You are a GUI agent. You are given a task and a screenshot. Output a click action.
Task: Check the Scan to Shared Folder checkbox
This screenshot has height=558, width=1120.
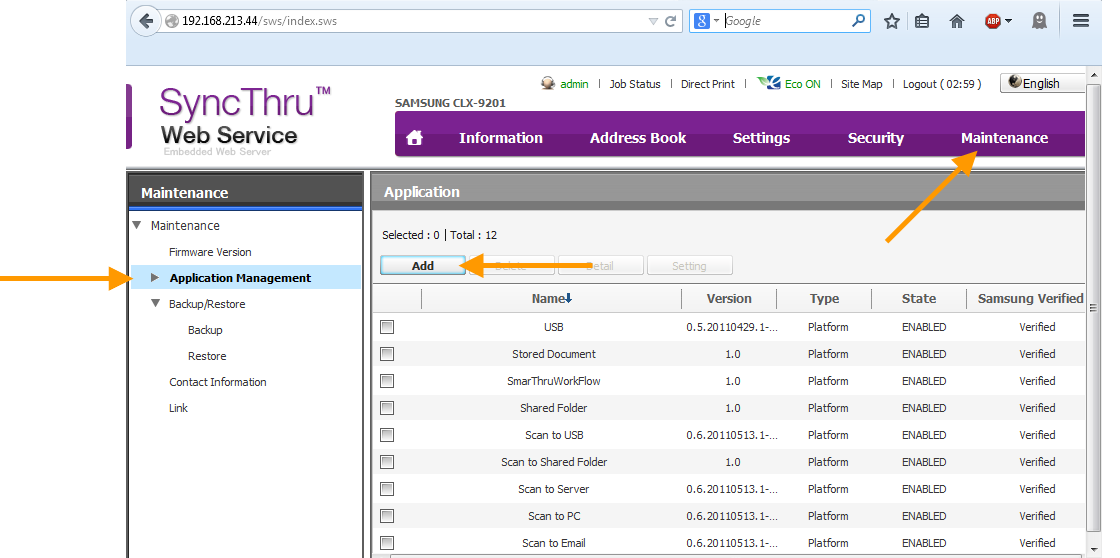pos(387,462)
